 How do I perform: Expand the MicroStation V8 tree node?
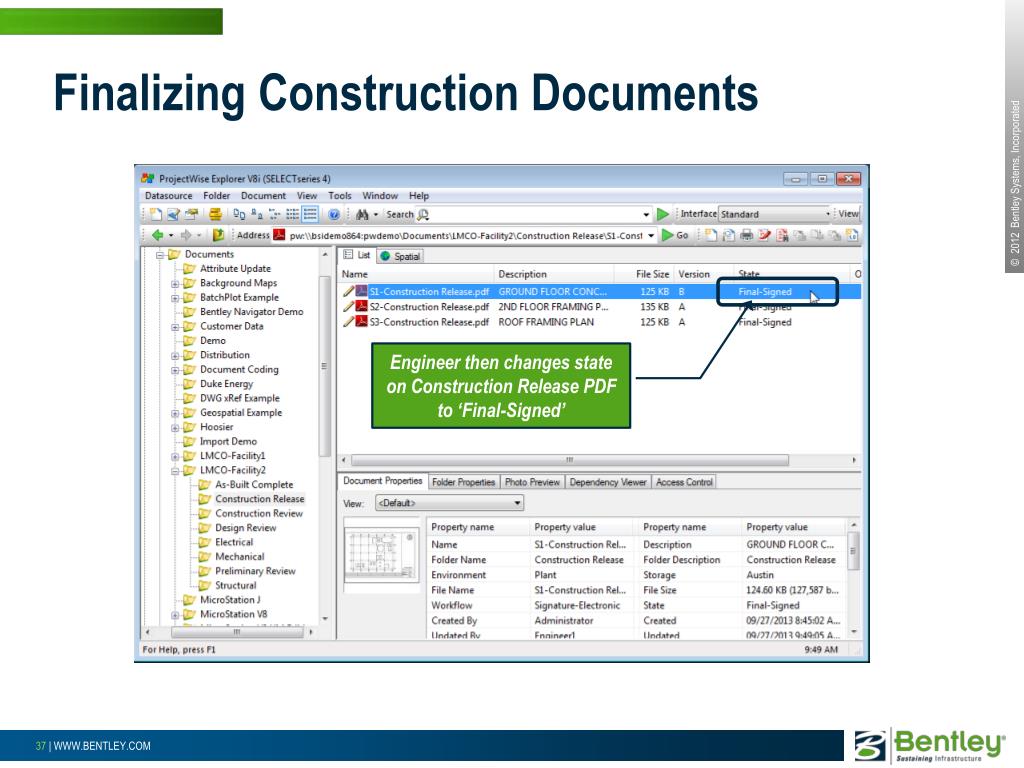coord(175,615)
